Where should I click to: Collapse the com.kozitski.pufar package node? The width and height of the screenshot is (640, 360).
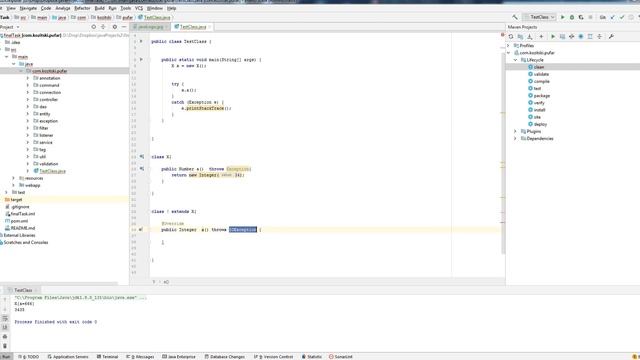[x=21, y=71]
